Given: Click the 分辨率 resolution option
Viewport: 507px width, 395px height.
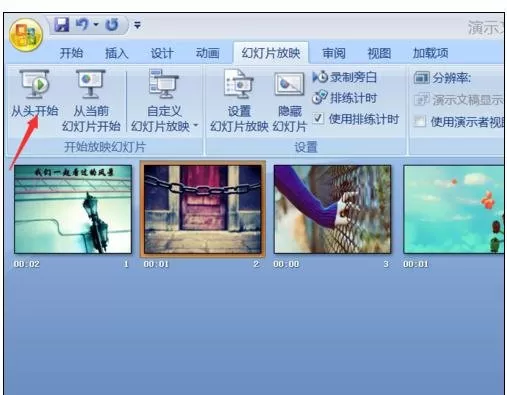Looking at the screenshot, I should click(x=442, y=78).
